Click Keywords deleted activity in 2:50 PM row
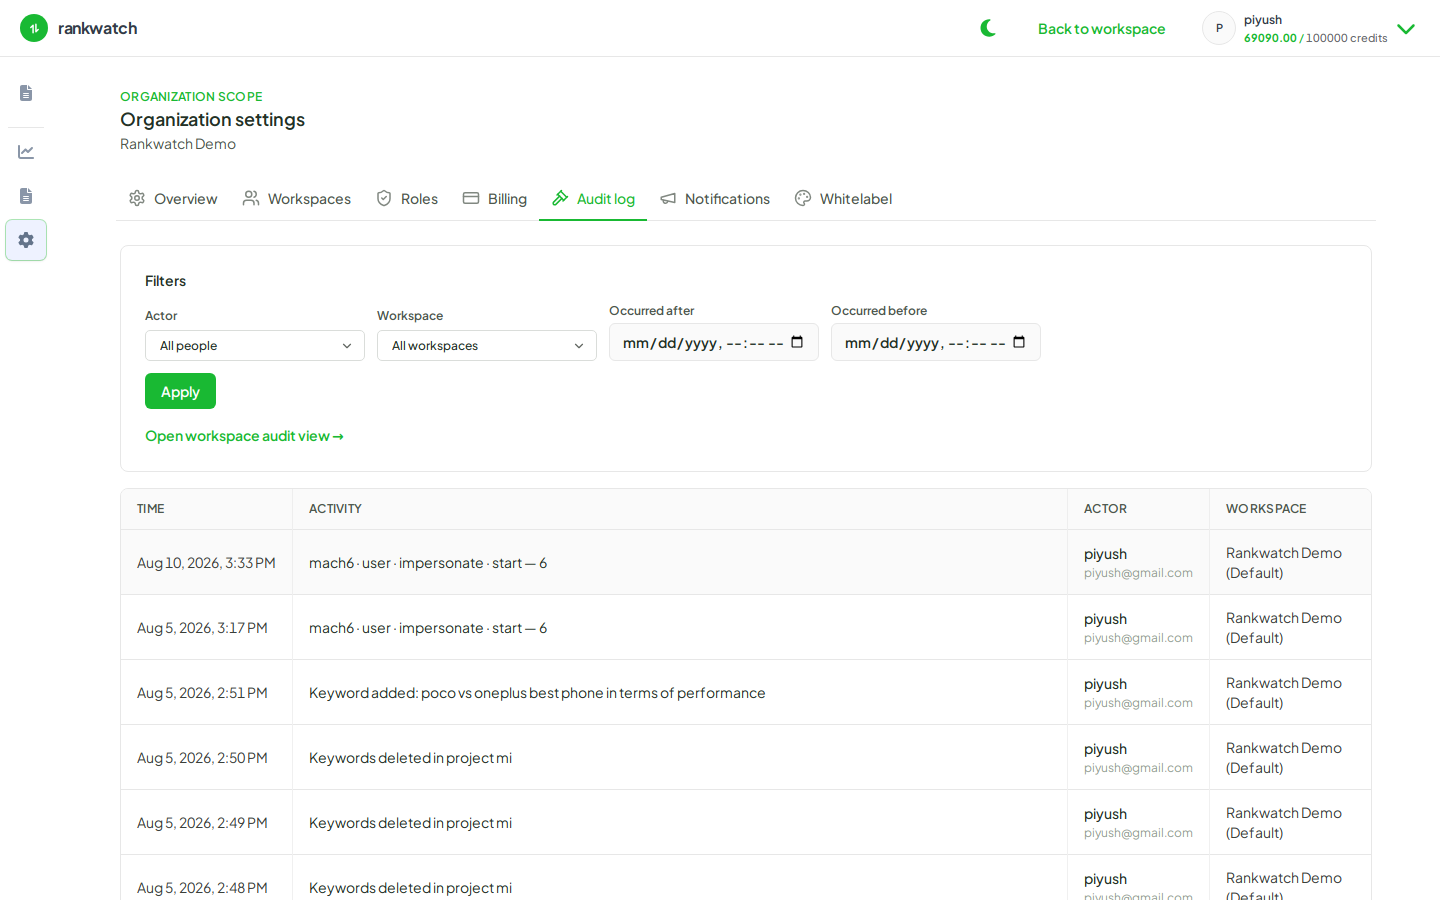 (410, 758)
